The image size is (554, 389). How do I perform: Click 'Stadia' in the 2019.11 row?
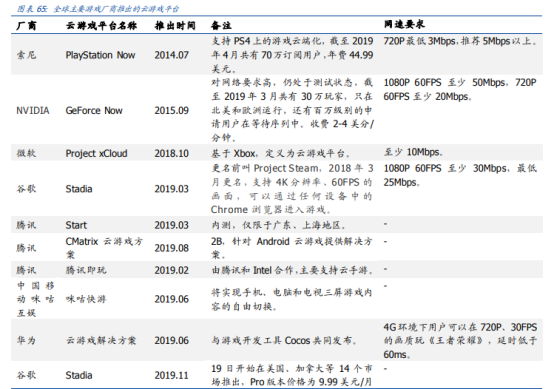pyautogui.click(x=79, y=375)
